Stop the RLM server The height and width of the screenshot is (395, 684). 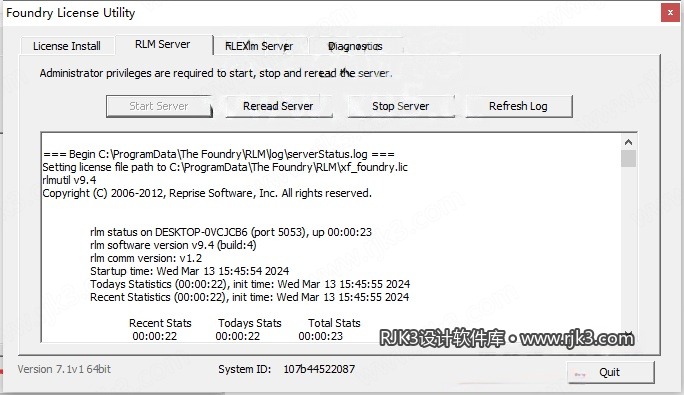pos(400,106)
